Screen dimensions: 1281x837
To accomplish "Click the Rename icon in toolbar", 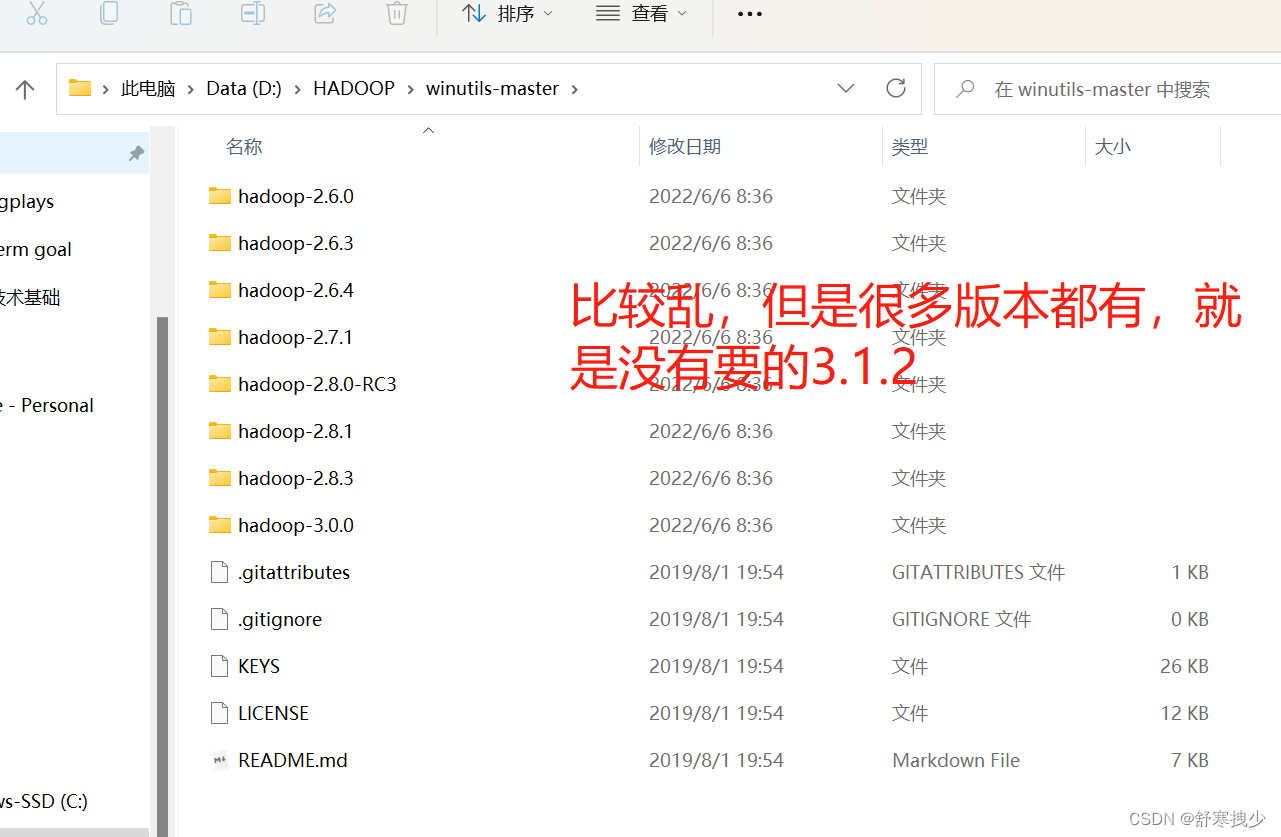I will coord(253,14).
